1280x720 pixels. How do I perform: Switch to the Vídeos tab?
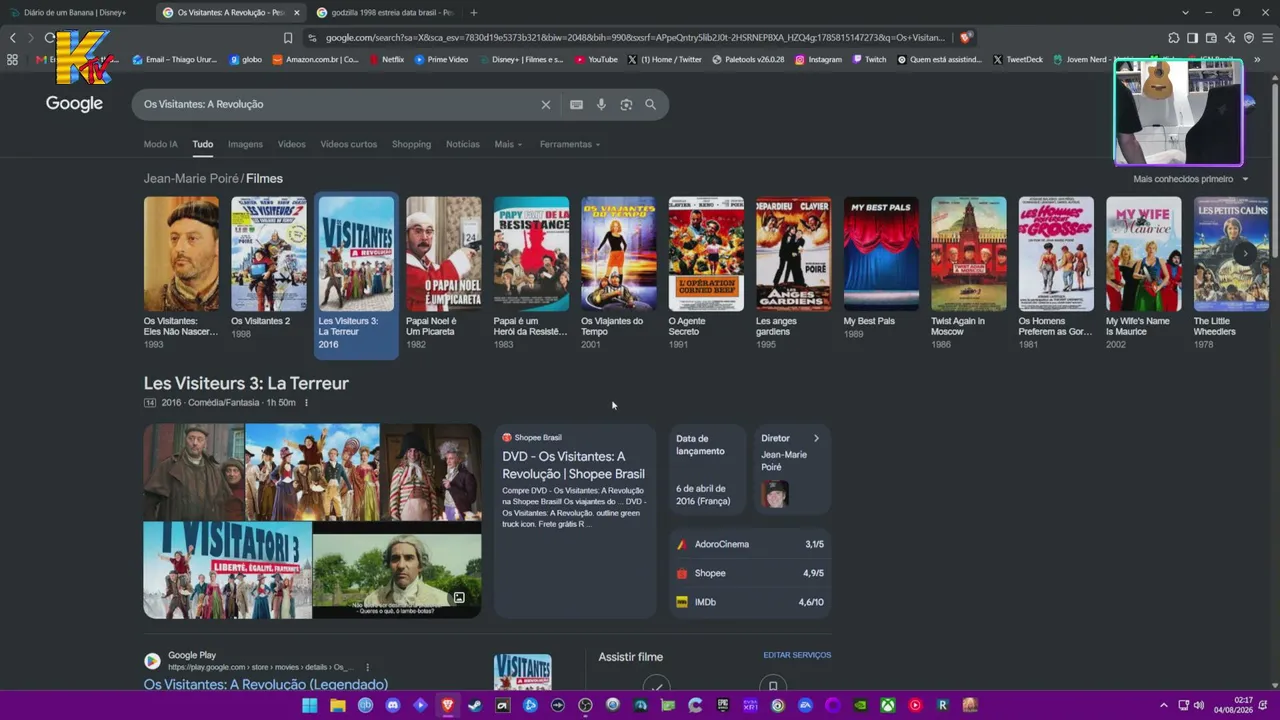(x=291, y=144)
